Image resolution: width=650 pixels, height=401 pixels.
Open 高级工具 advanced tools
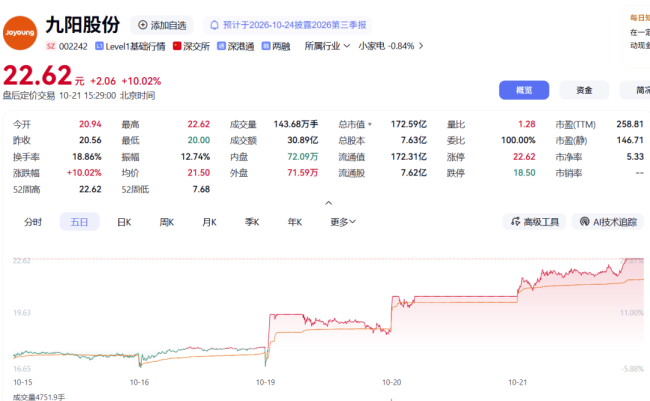tap(534, 222)
